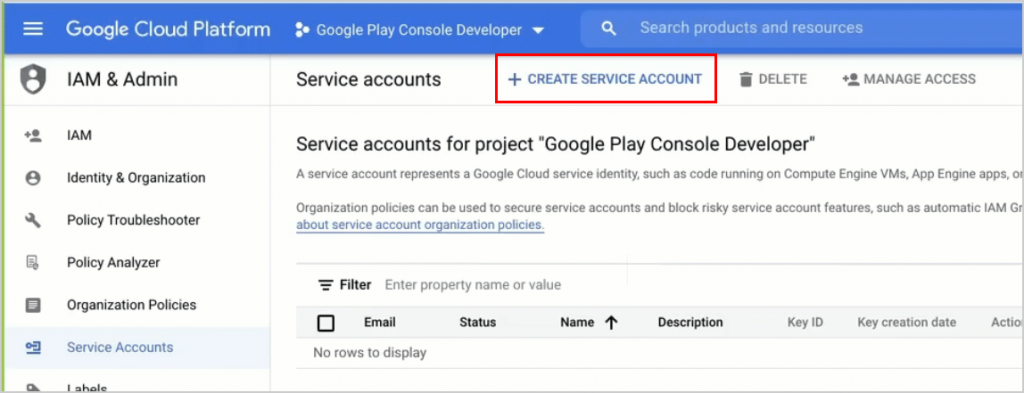Sort table by Email column
Viewport: 1024px width, 393px height.
(x=379, y=322)
